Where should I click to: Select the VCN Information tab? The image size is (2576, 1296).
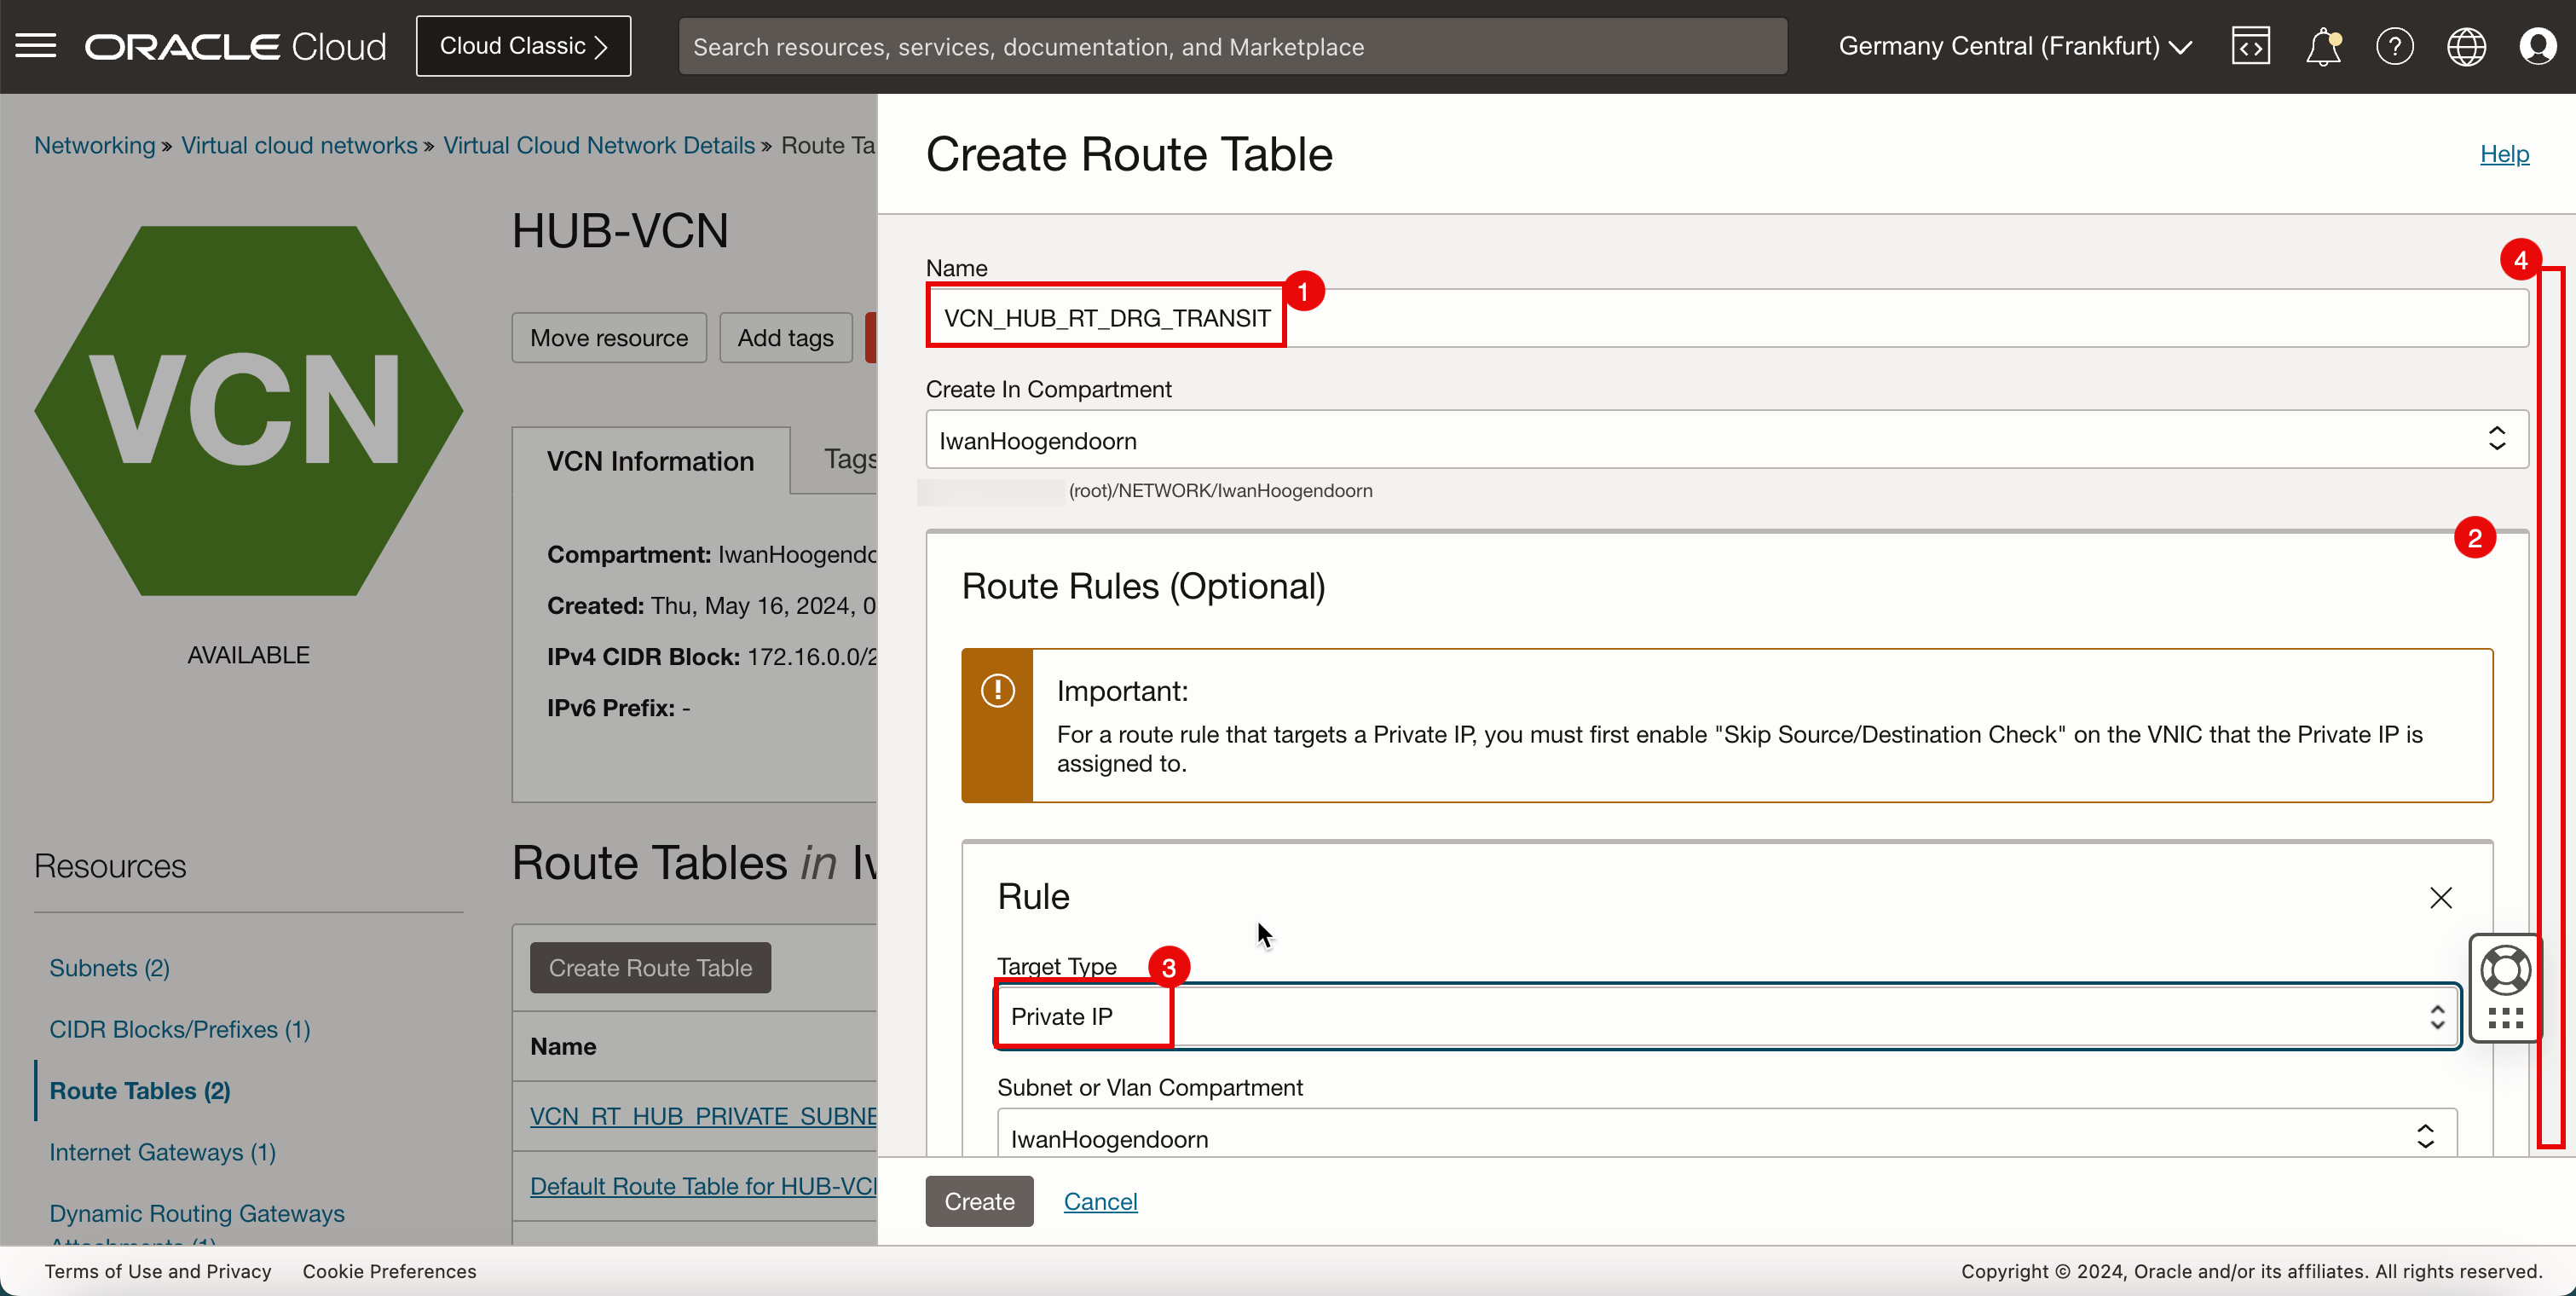(651, 460)
